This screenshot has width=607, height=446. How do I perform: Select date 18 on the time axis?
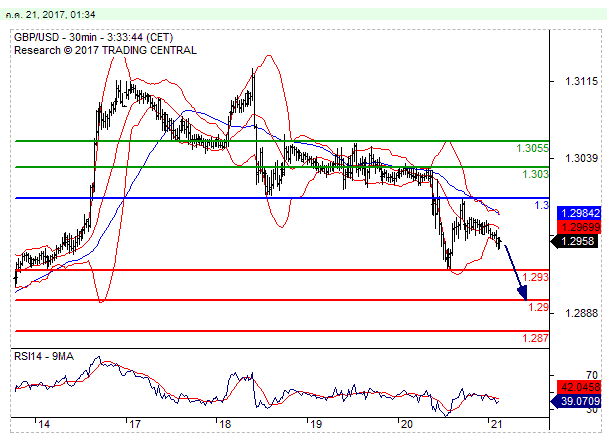pyautogui.click(x=225, y=424)
